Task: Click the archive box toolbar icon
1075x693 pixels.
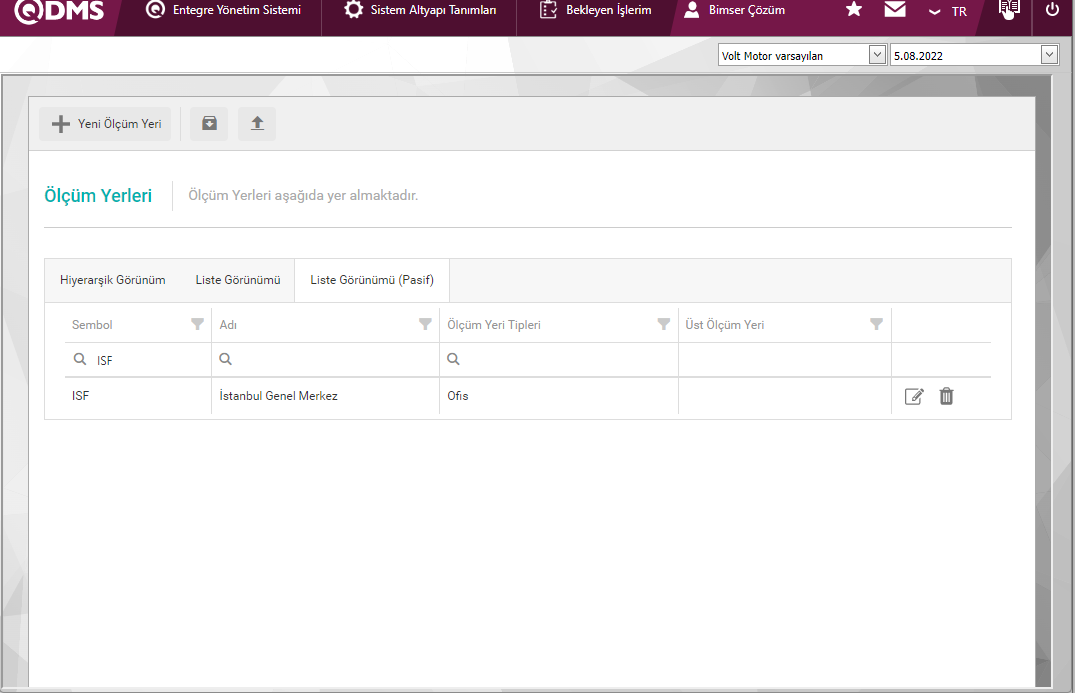Action: click(x=209, y=124)
